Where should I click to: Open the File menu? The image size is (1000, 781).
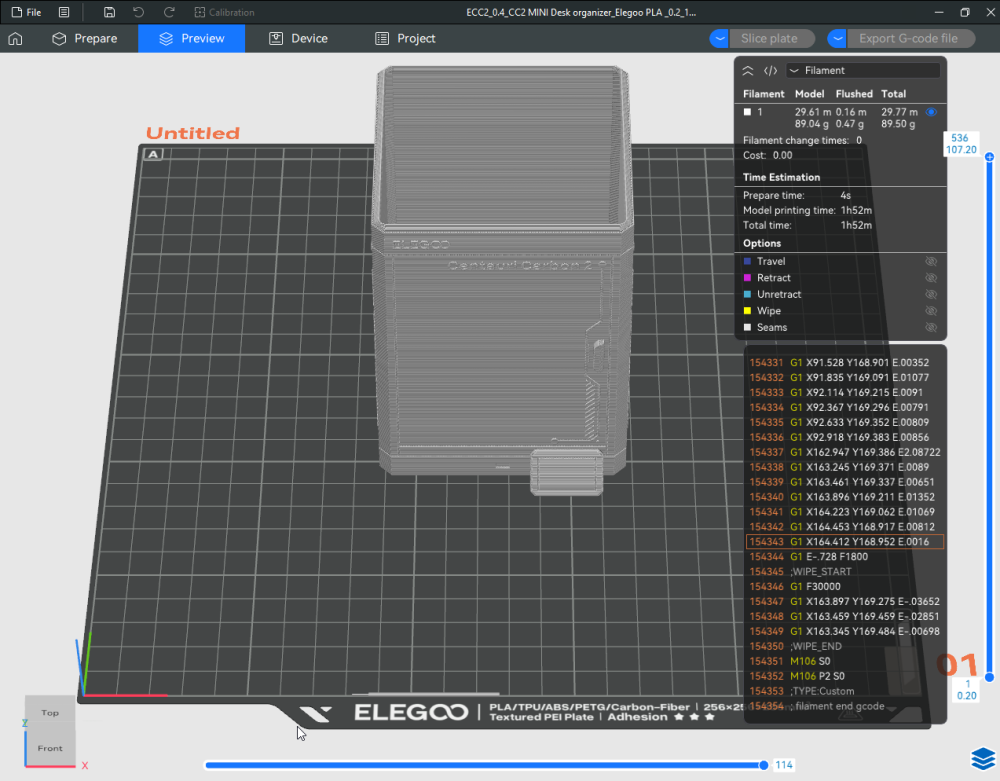[26, 12]
